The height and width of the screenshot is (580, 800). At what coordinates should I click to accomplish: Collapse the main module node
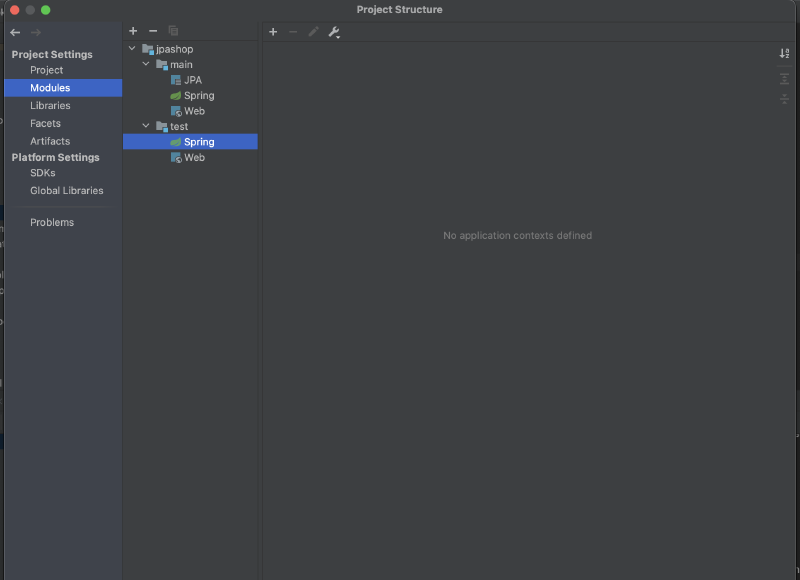pos(146,64)
